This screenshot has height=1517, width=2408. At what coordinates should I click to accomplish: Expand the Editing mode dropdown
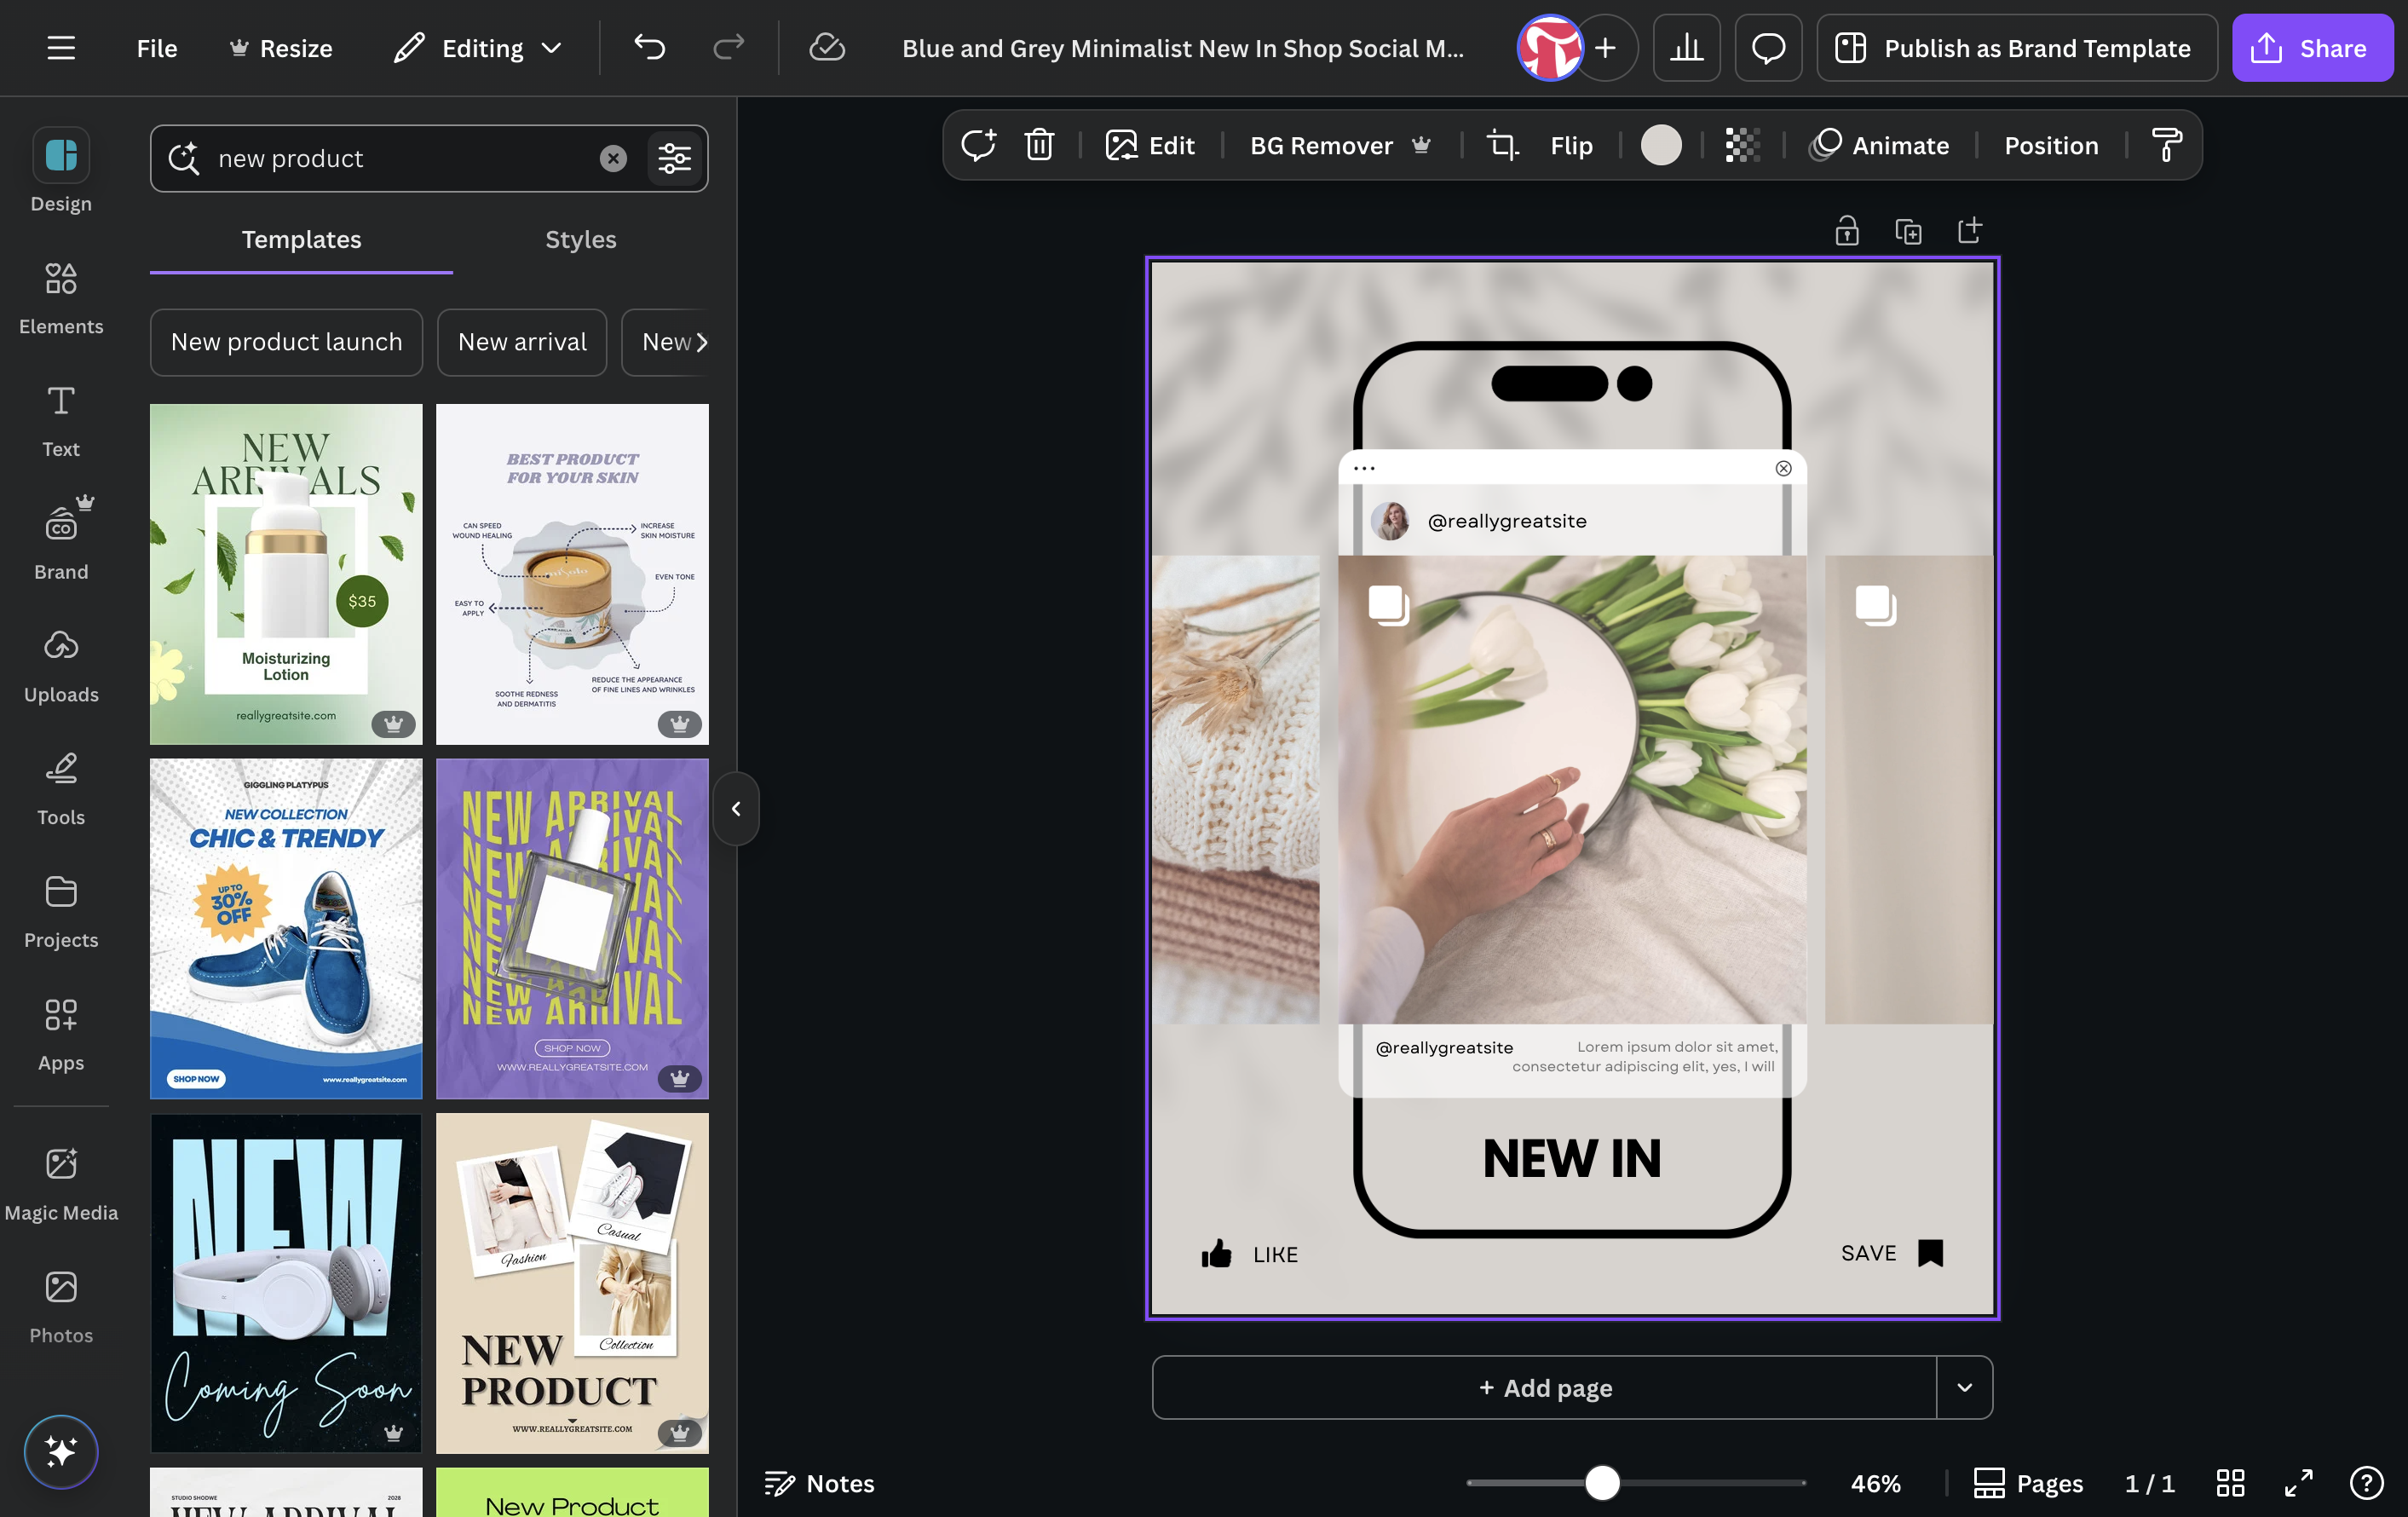pos(479,48)
